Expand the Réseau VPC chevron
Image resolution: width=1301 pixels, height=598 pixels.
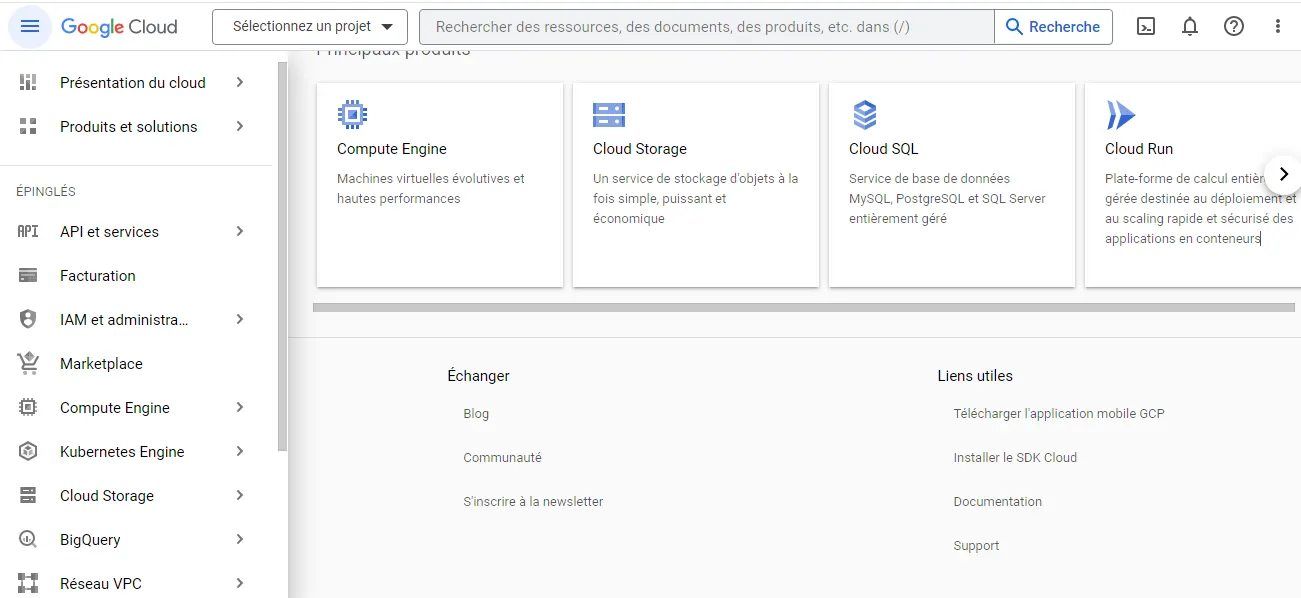(240, 583)
